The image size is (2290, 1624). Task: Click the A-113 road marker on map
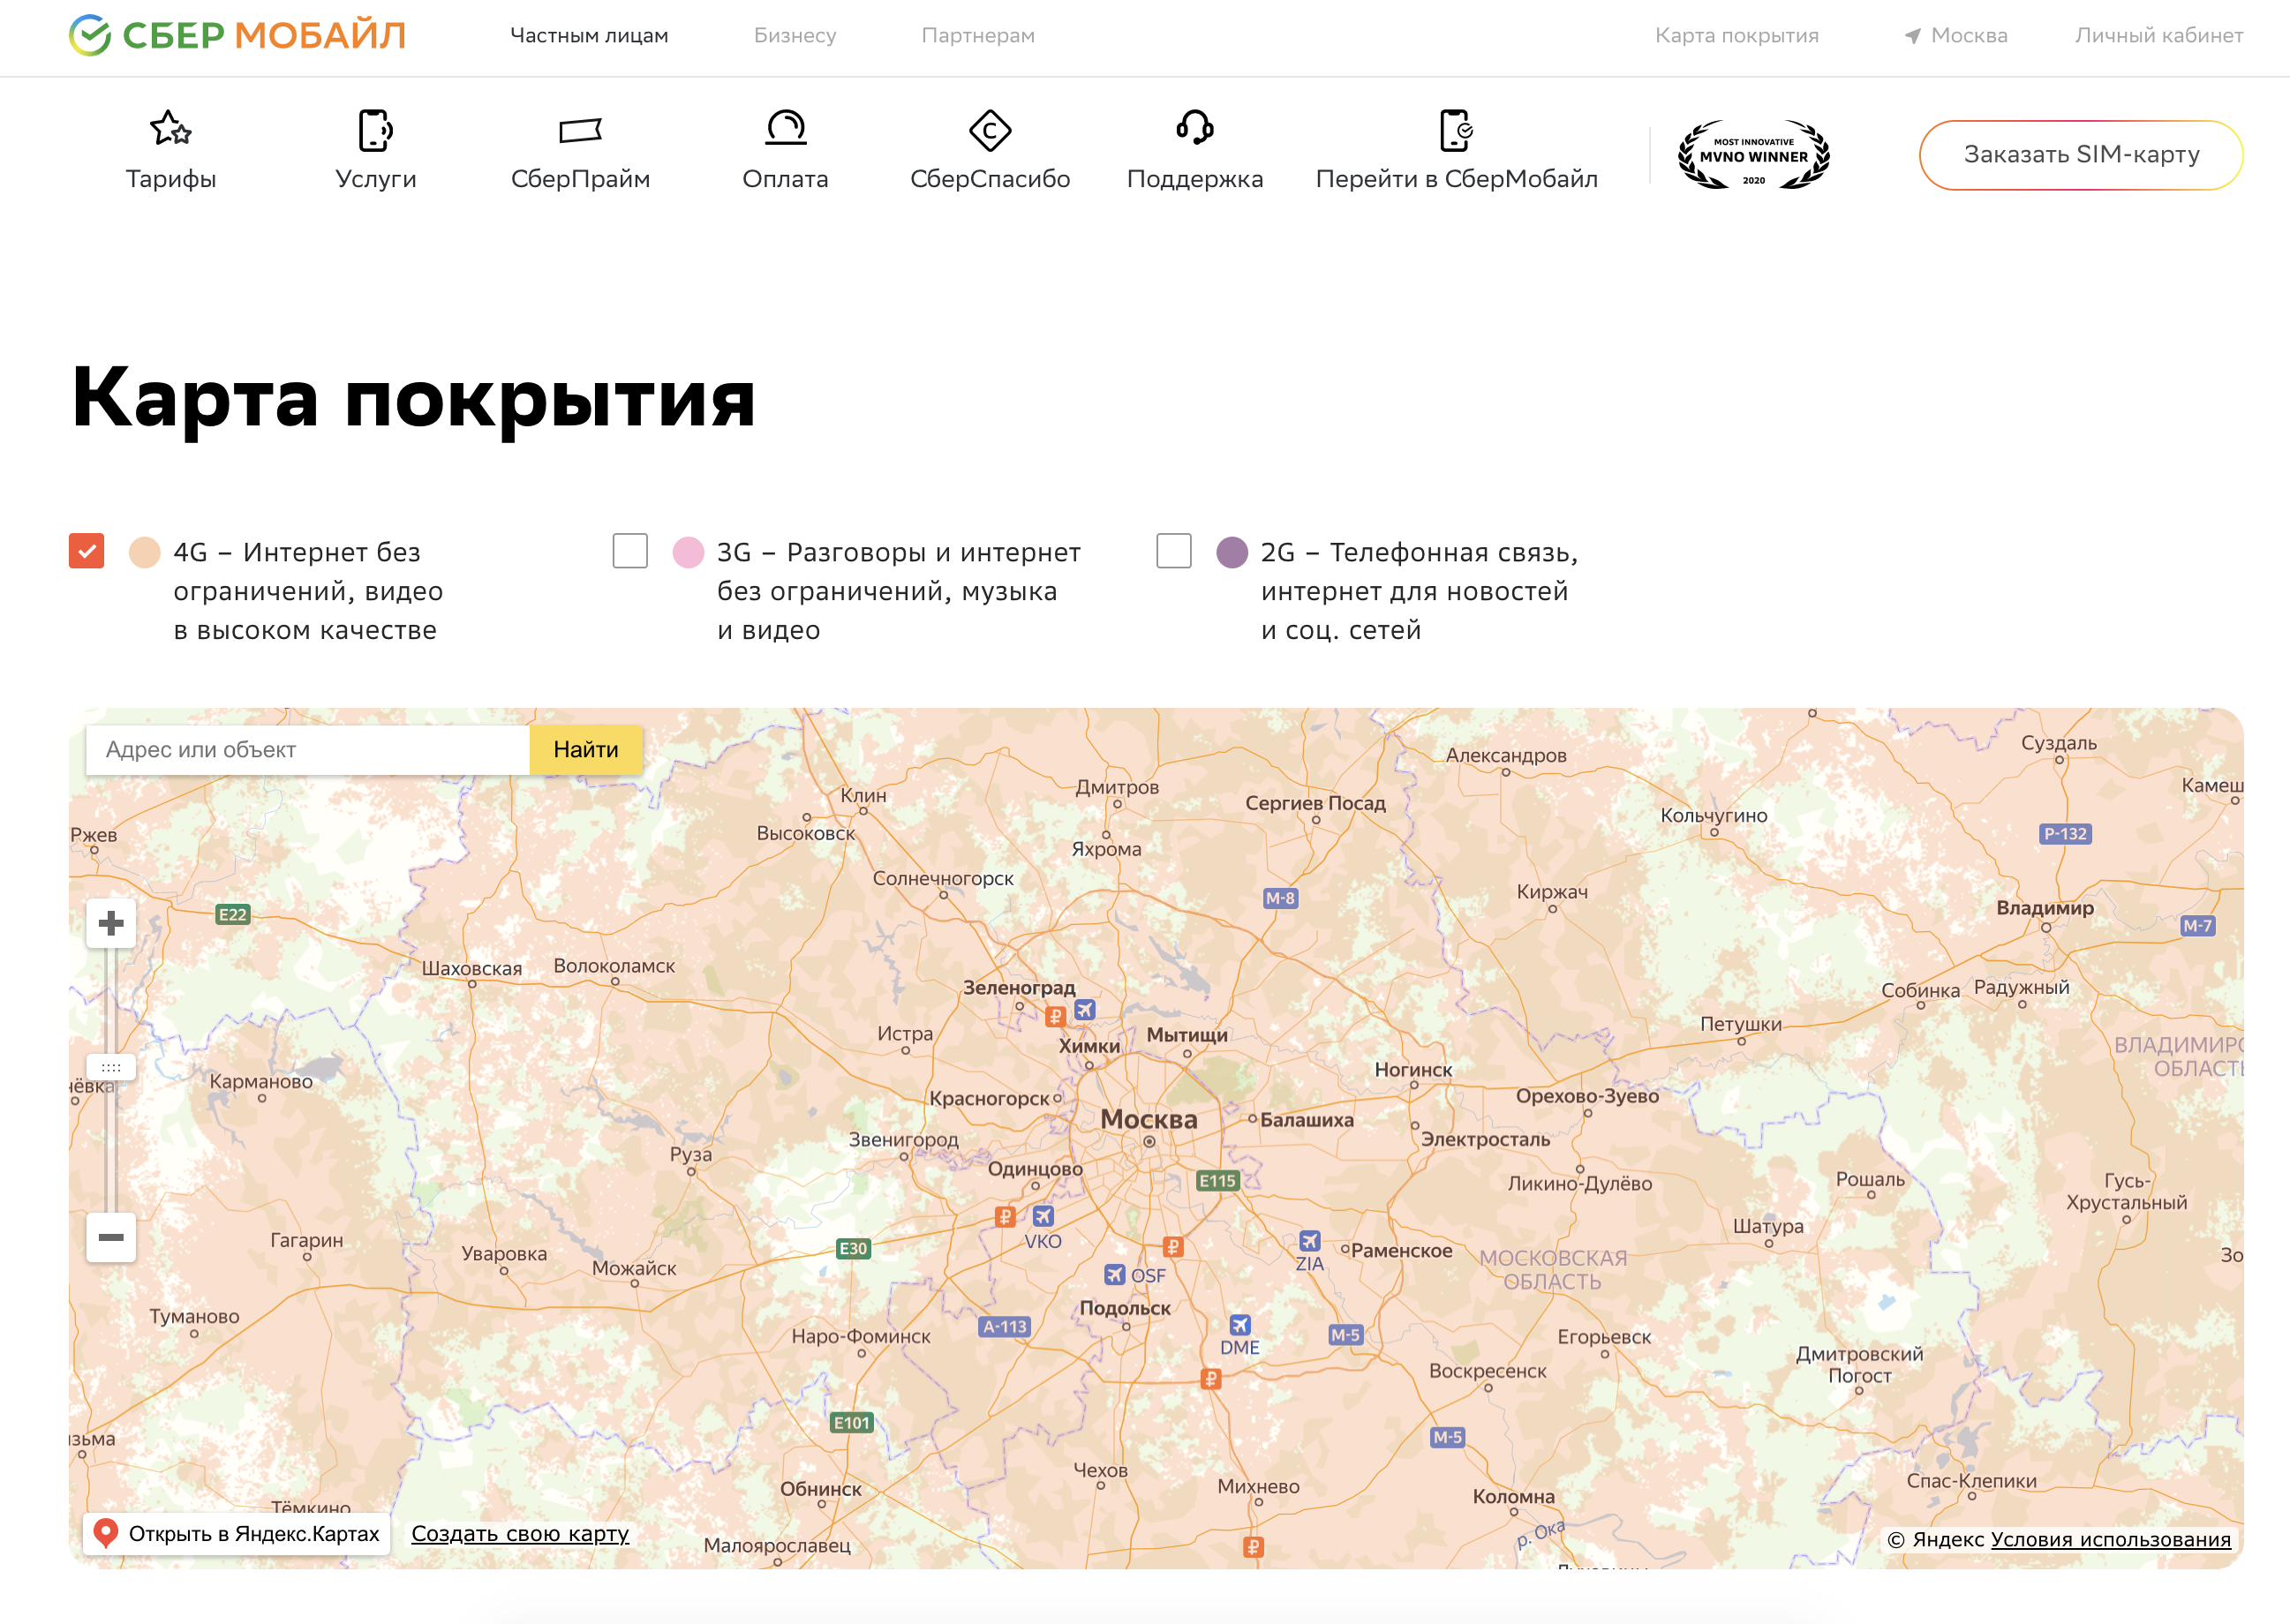coord(1004,1327)
